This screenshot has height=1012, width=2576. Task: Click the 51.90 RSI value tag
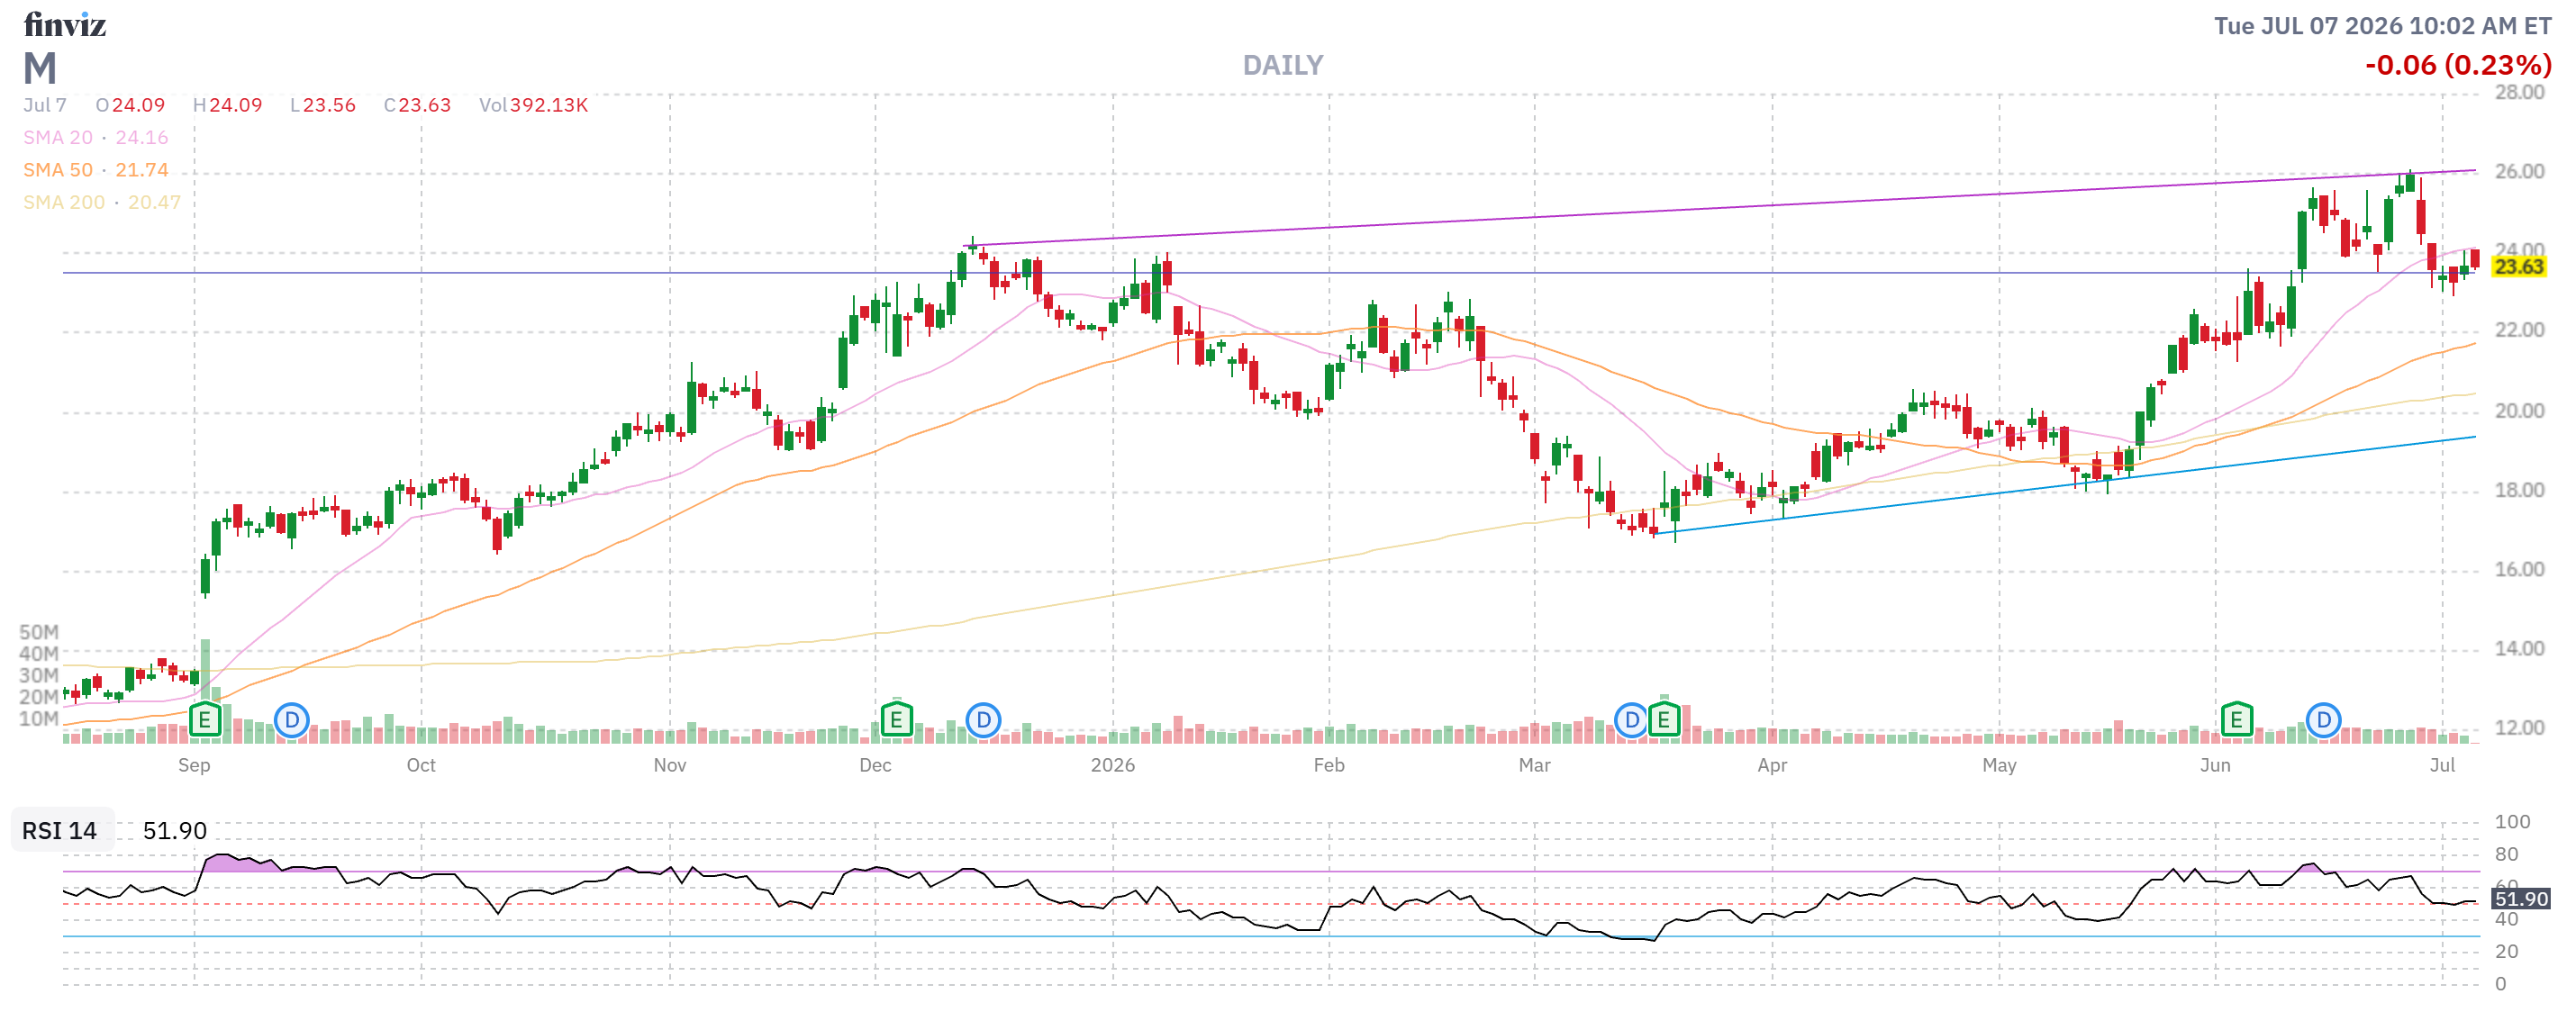2520,898
